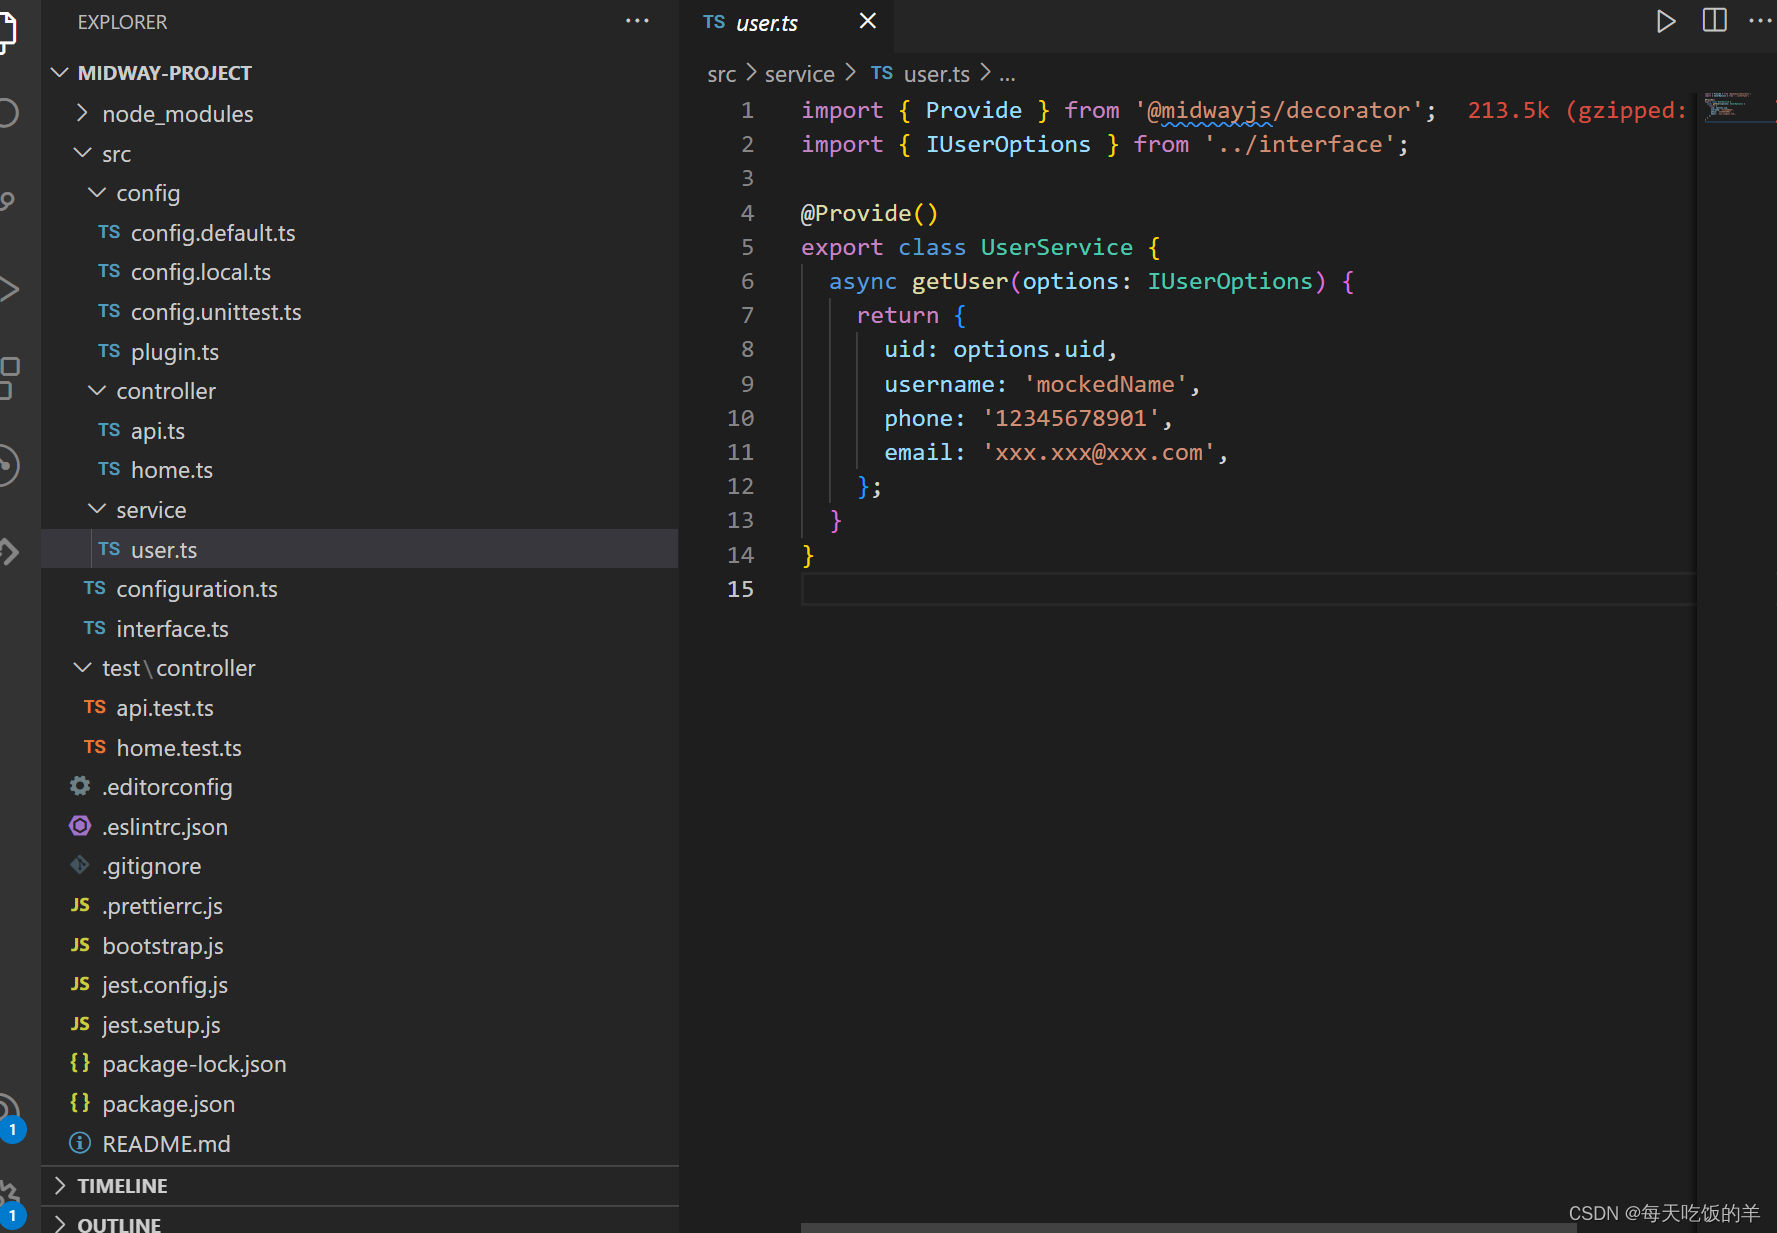This screenshot has height=1233, width=1777.
Task: Select service in the breadcrumb bar
Action: tap(799, 73)
